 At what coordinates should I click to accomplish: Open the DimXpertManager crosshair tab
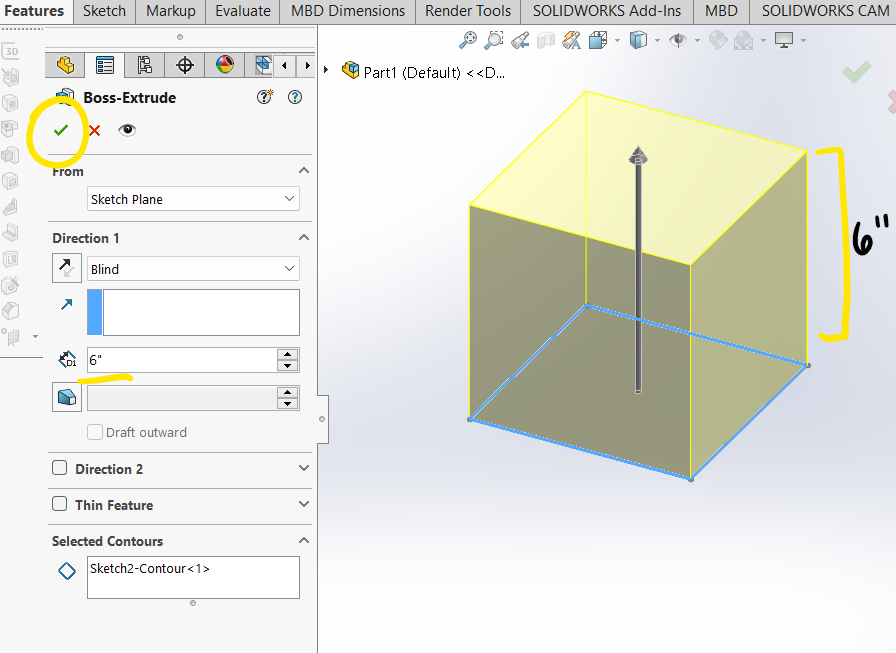pyautogui.click(x=185, y=65)
